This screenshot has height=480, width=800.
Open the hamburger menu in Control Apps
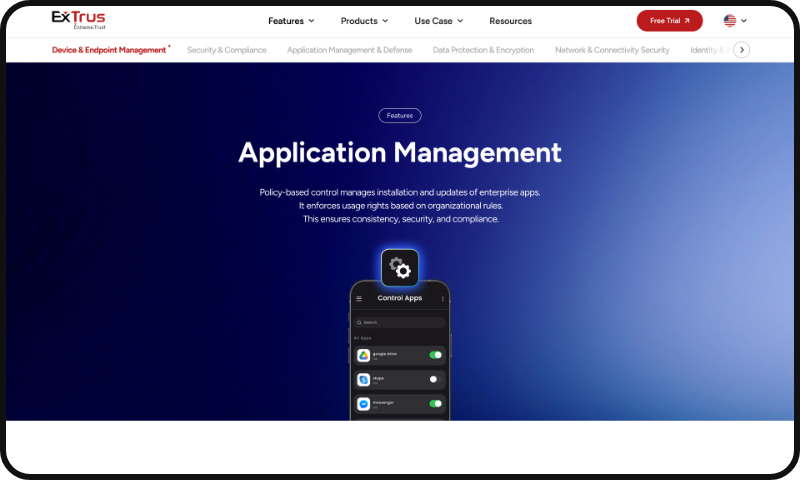pos(359,298)
